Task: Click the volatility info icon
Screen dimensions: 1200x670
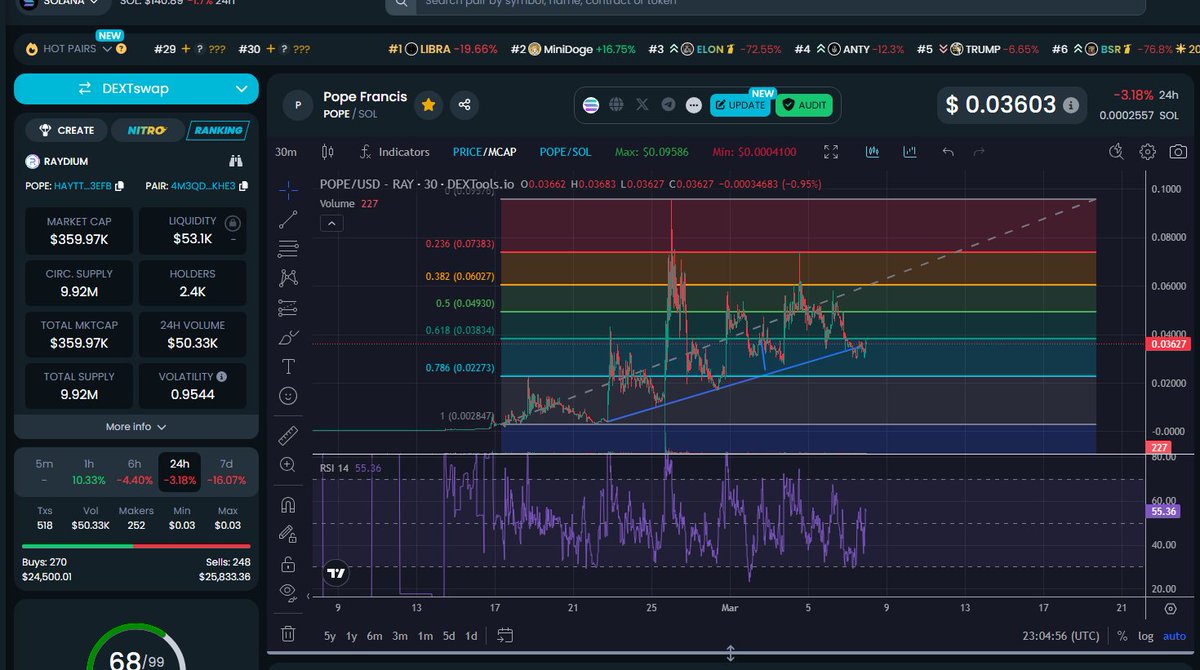Action: click(221, 377)
